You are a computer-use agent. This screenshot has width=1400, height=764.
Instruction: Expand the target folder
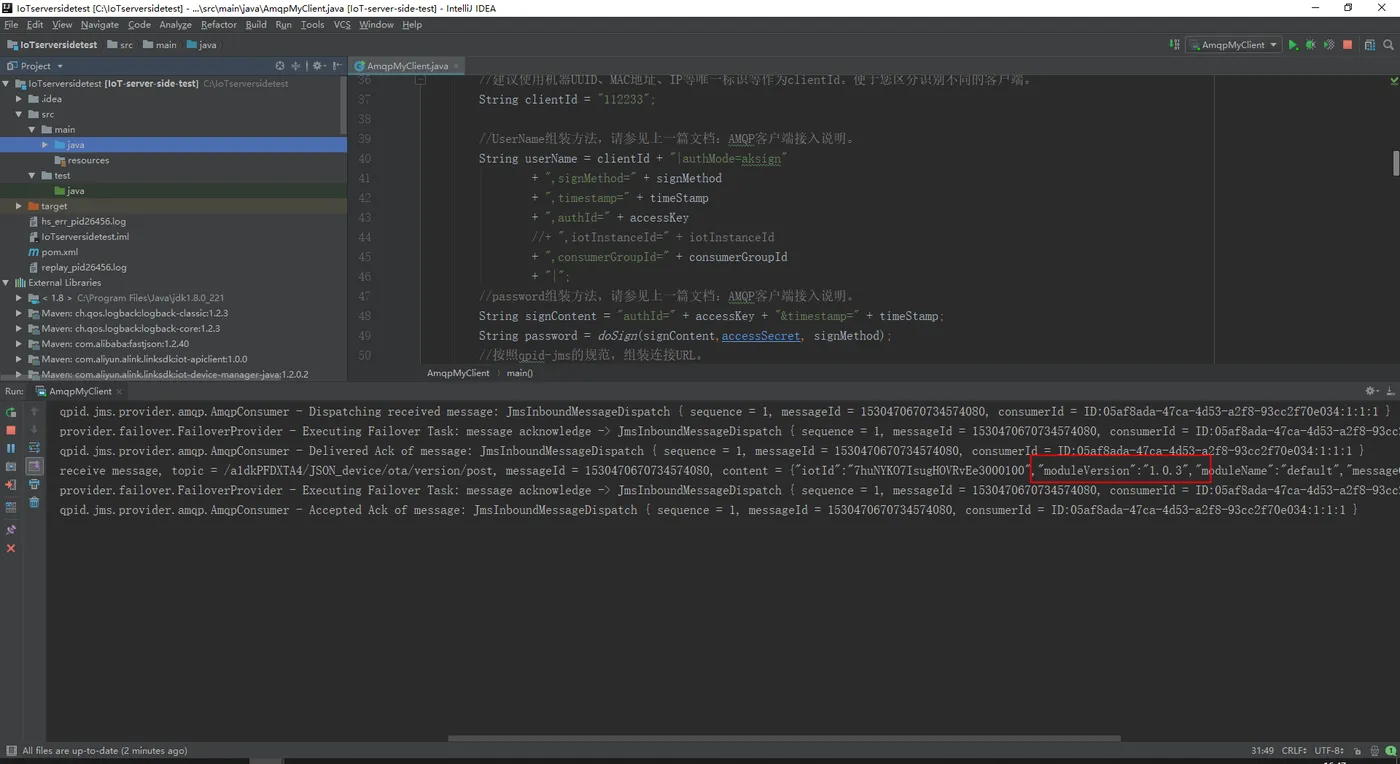19,206
